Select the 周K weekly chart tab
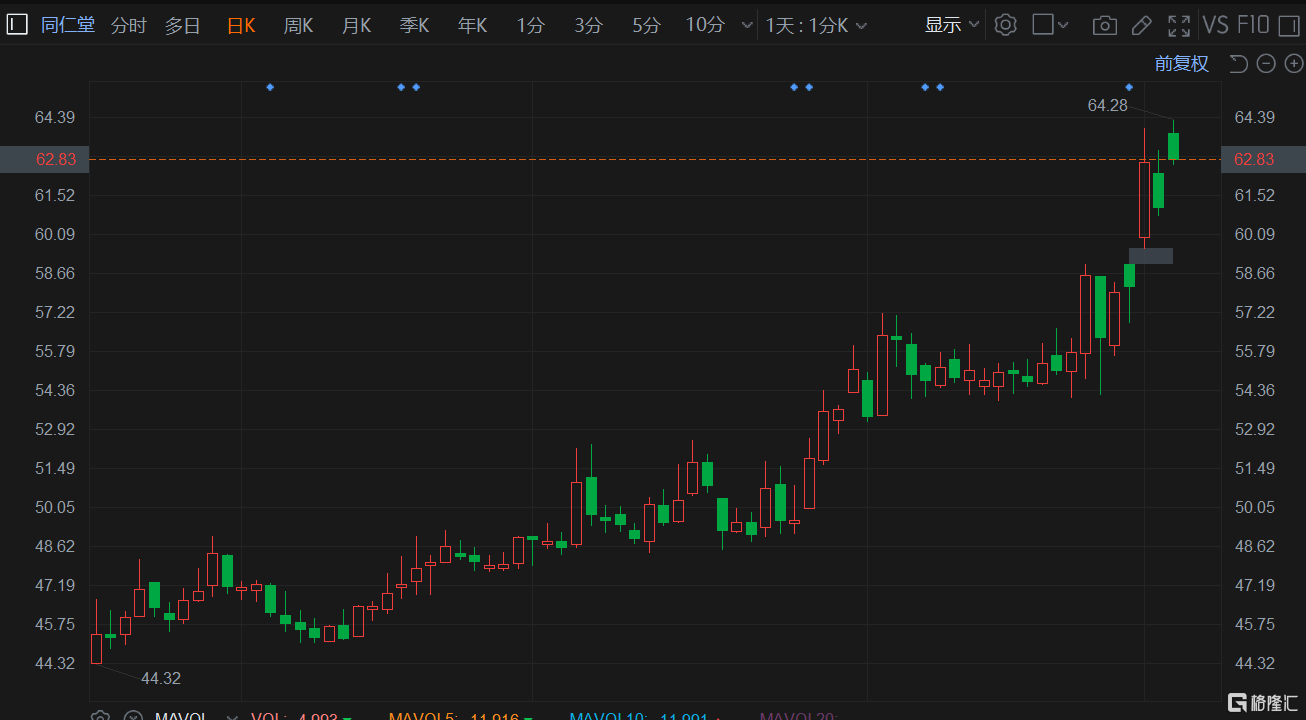The width and height of the screenshot is (1306, 720). pos(298,25)
